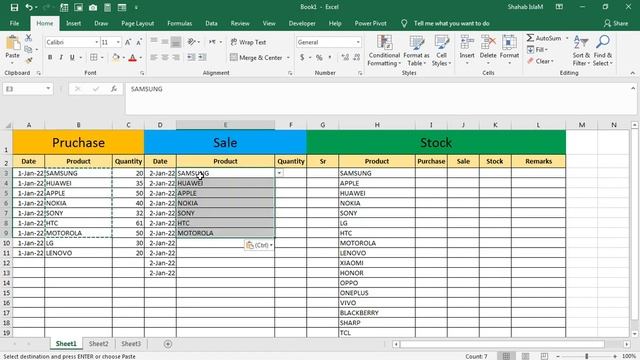
Task: Apply percent style
Action: tap(319, 58)
